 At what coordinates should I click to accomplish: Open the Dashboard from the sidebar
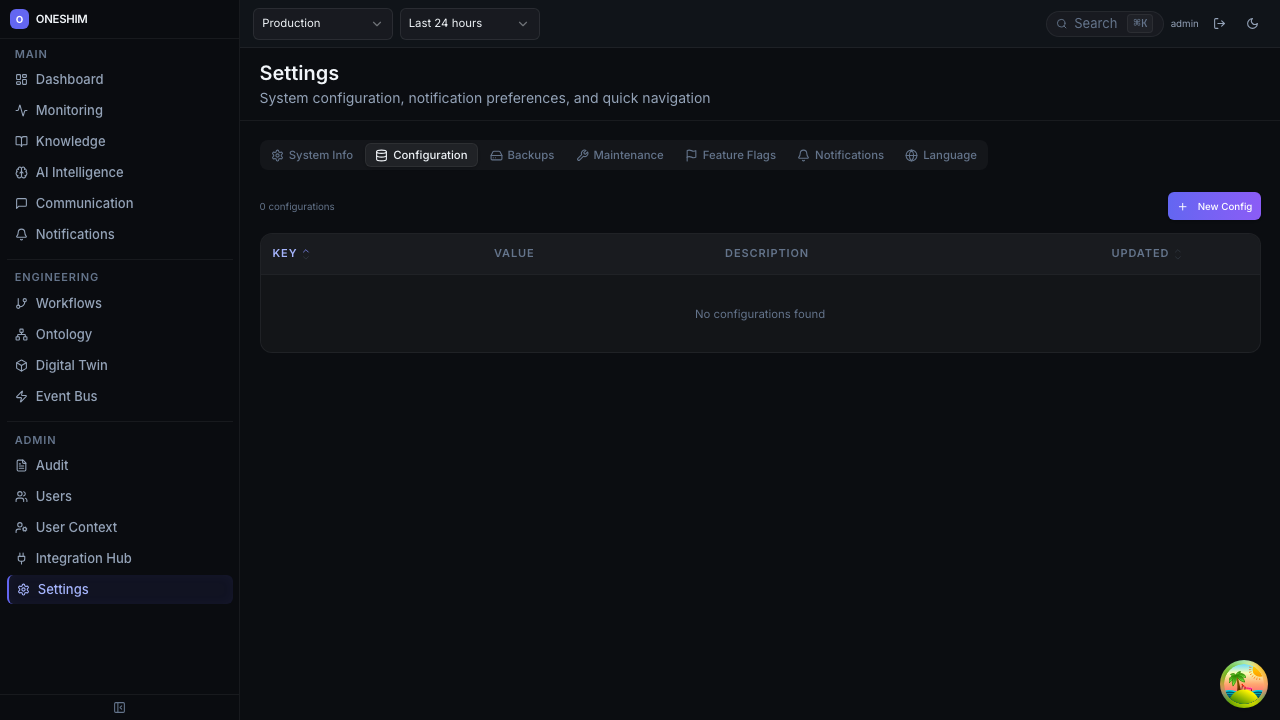(69, 79)
